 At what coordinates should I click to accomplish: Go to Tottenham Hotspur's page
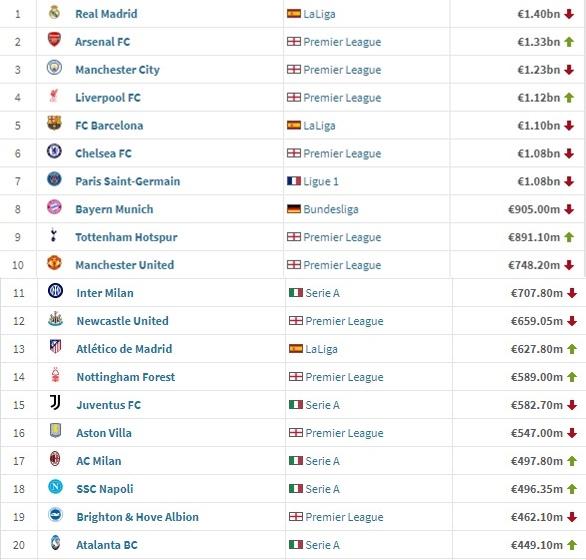pyautogui.click(x=126, y=237)
